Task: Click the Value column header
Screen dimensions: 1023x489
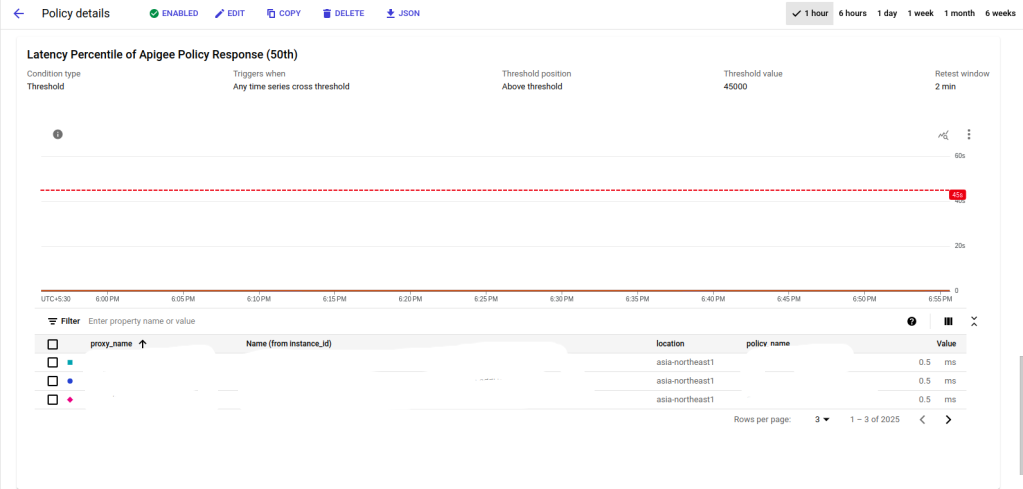Action: 946,344
